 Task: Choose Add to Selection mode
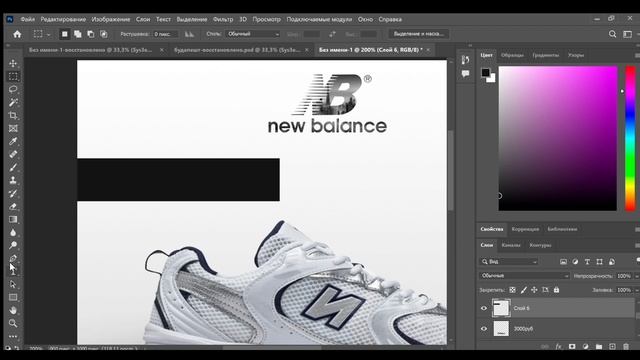[x=78, y=34]
